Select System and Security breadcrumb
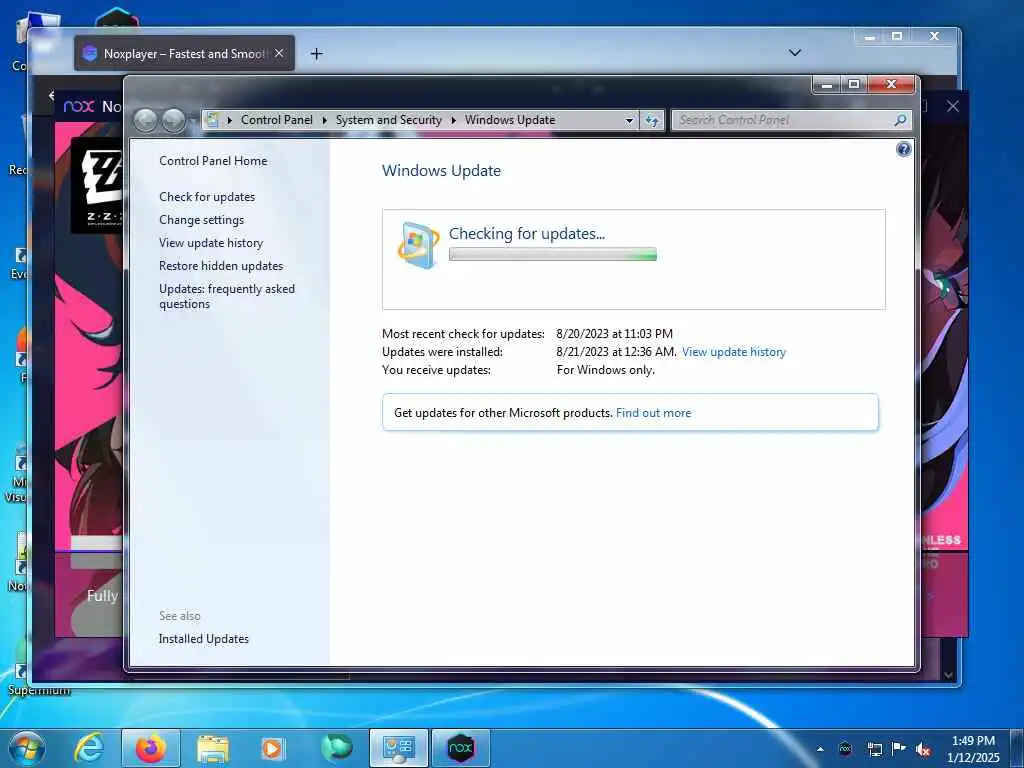This screenshot has width=1024, height=768. tap(389, 120)
